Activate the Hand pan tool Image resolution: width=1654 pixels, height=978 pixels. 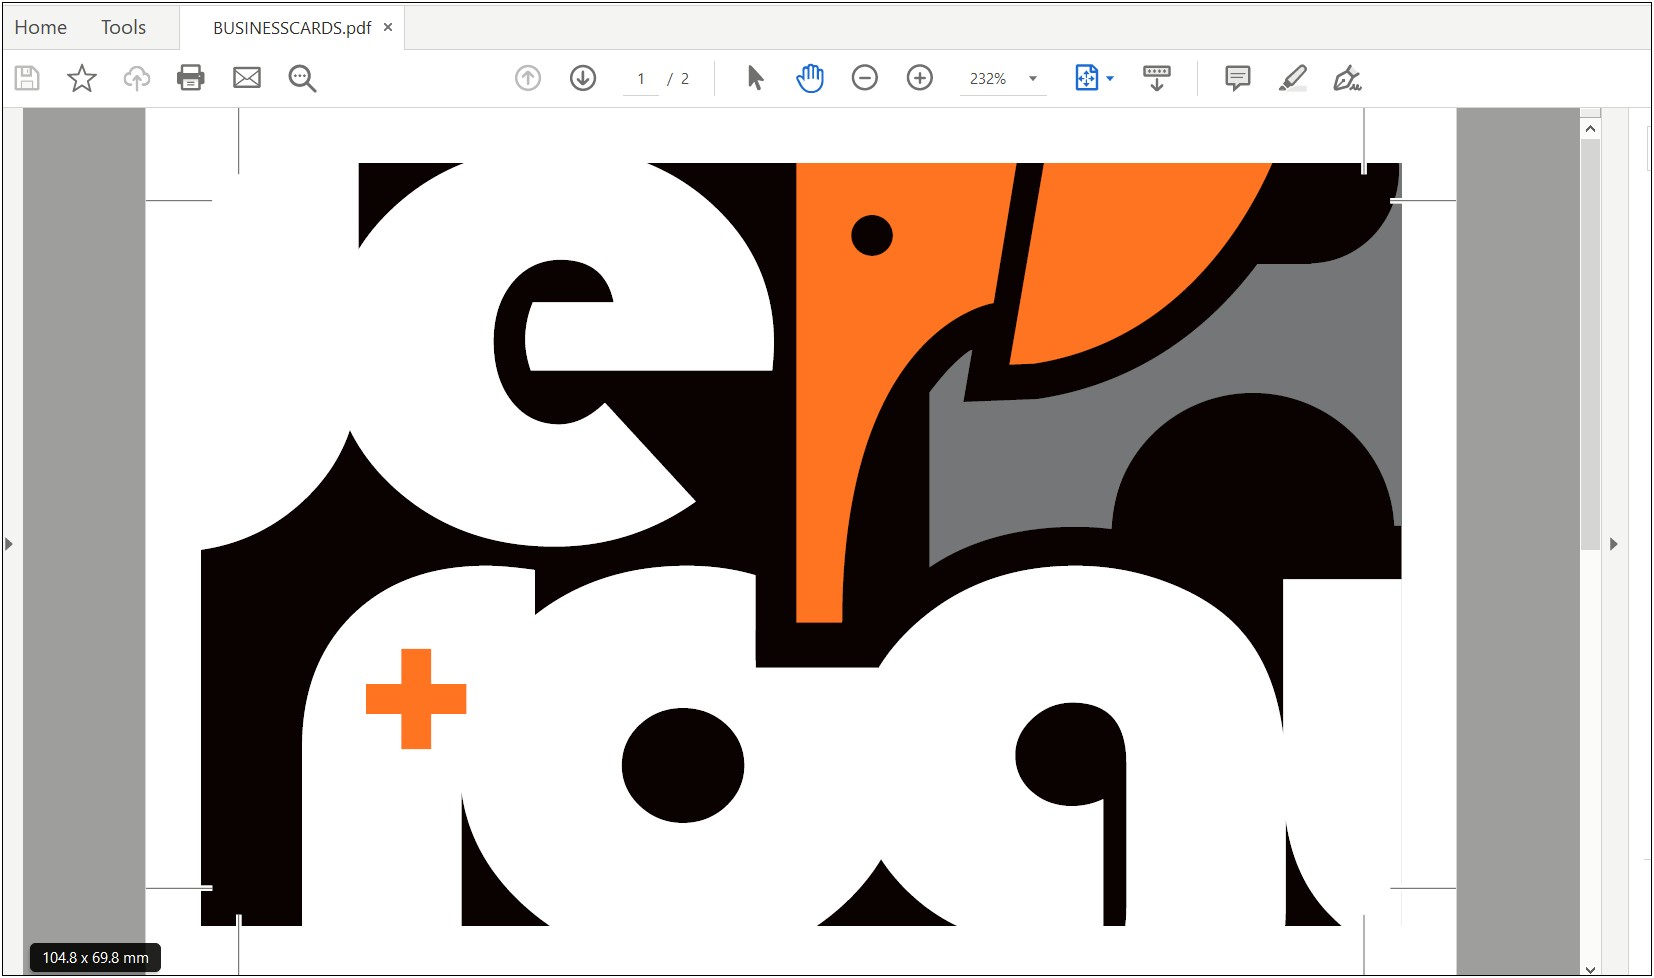[810, 78]
